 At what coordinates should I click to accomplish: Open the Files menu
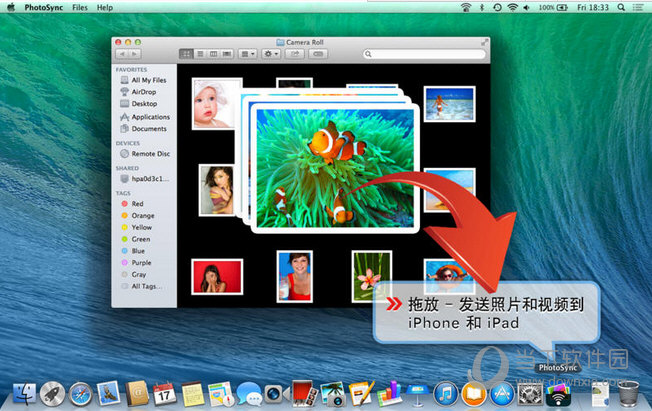coord(80,7)
